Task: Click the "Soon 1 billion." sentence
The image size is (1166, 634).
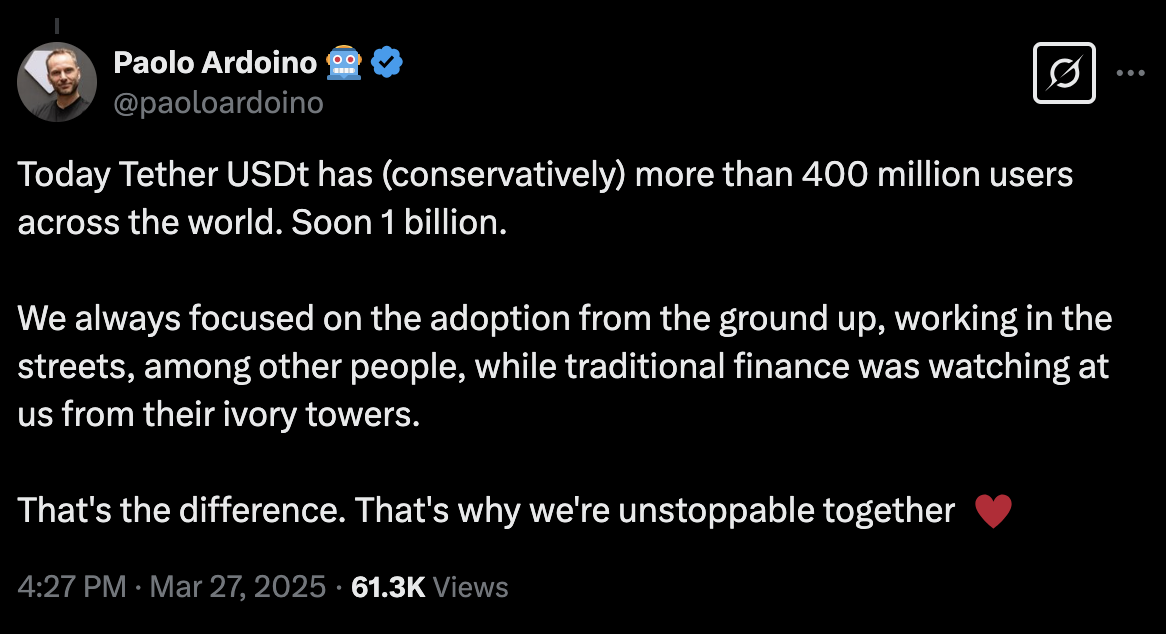Action: 399,222
